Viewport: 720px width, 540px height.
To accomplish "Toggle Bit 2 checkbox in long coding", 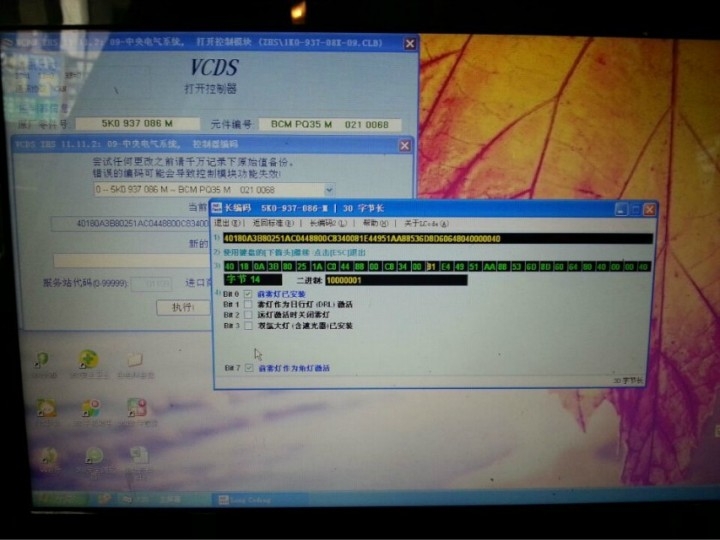I will (248, 315).
